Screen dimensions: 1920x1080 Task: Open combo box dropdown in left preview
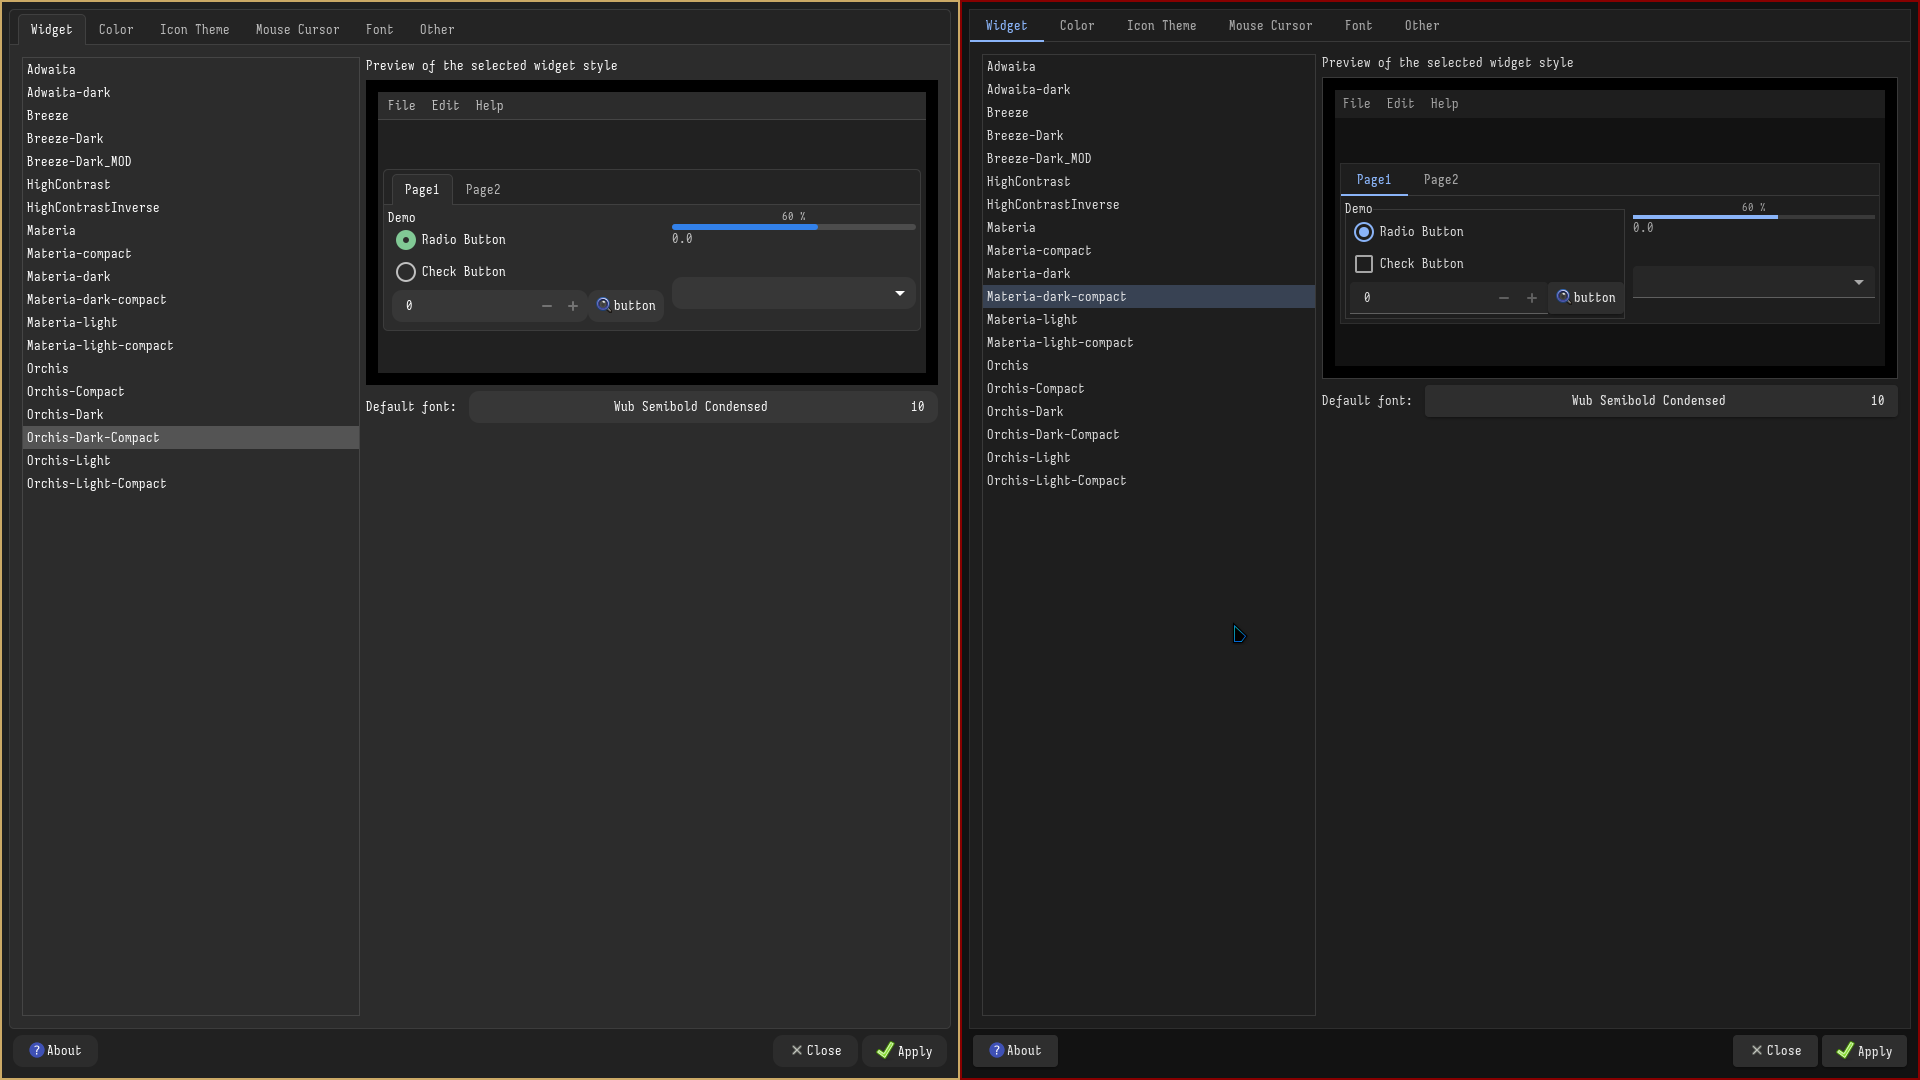899,293
